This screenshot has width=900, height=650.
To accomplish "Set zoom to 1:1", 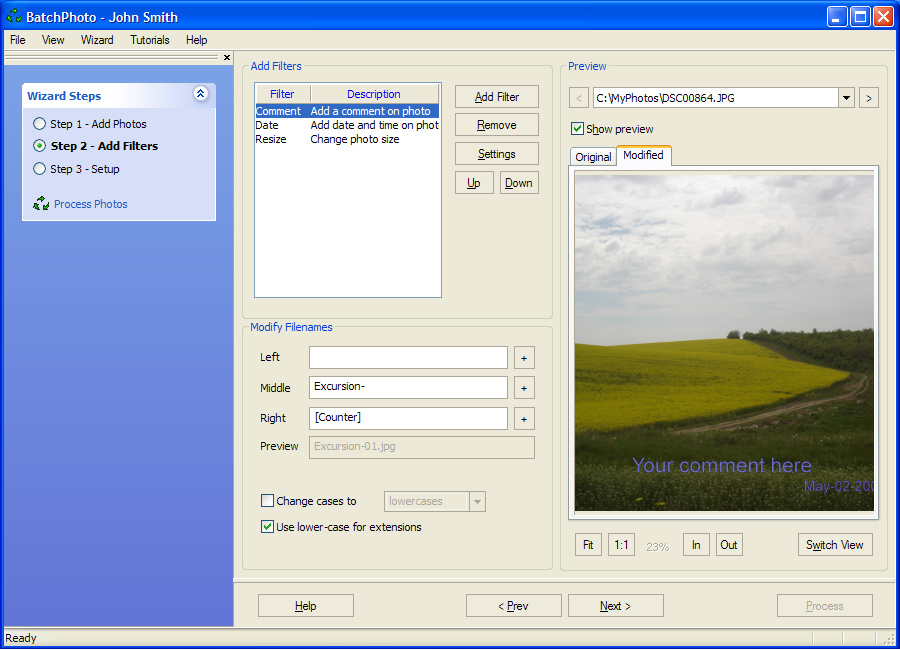I will [621, 545].
